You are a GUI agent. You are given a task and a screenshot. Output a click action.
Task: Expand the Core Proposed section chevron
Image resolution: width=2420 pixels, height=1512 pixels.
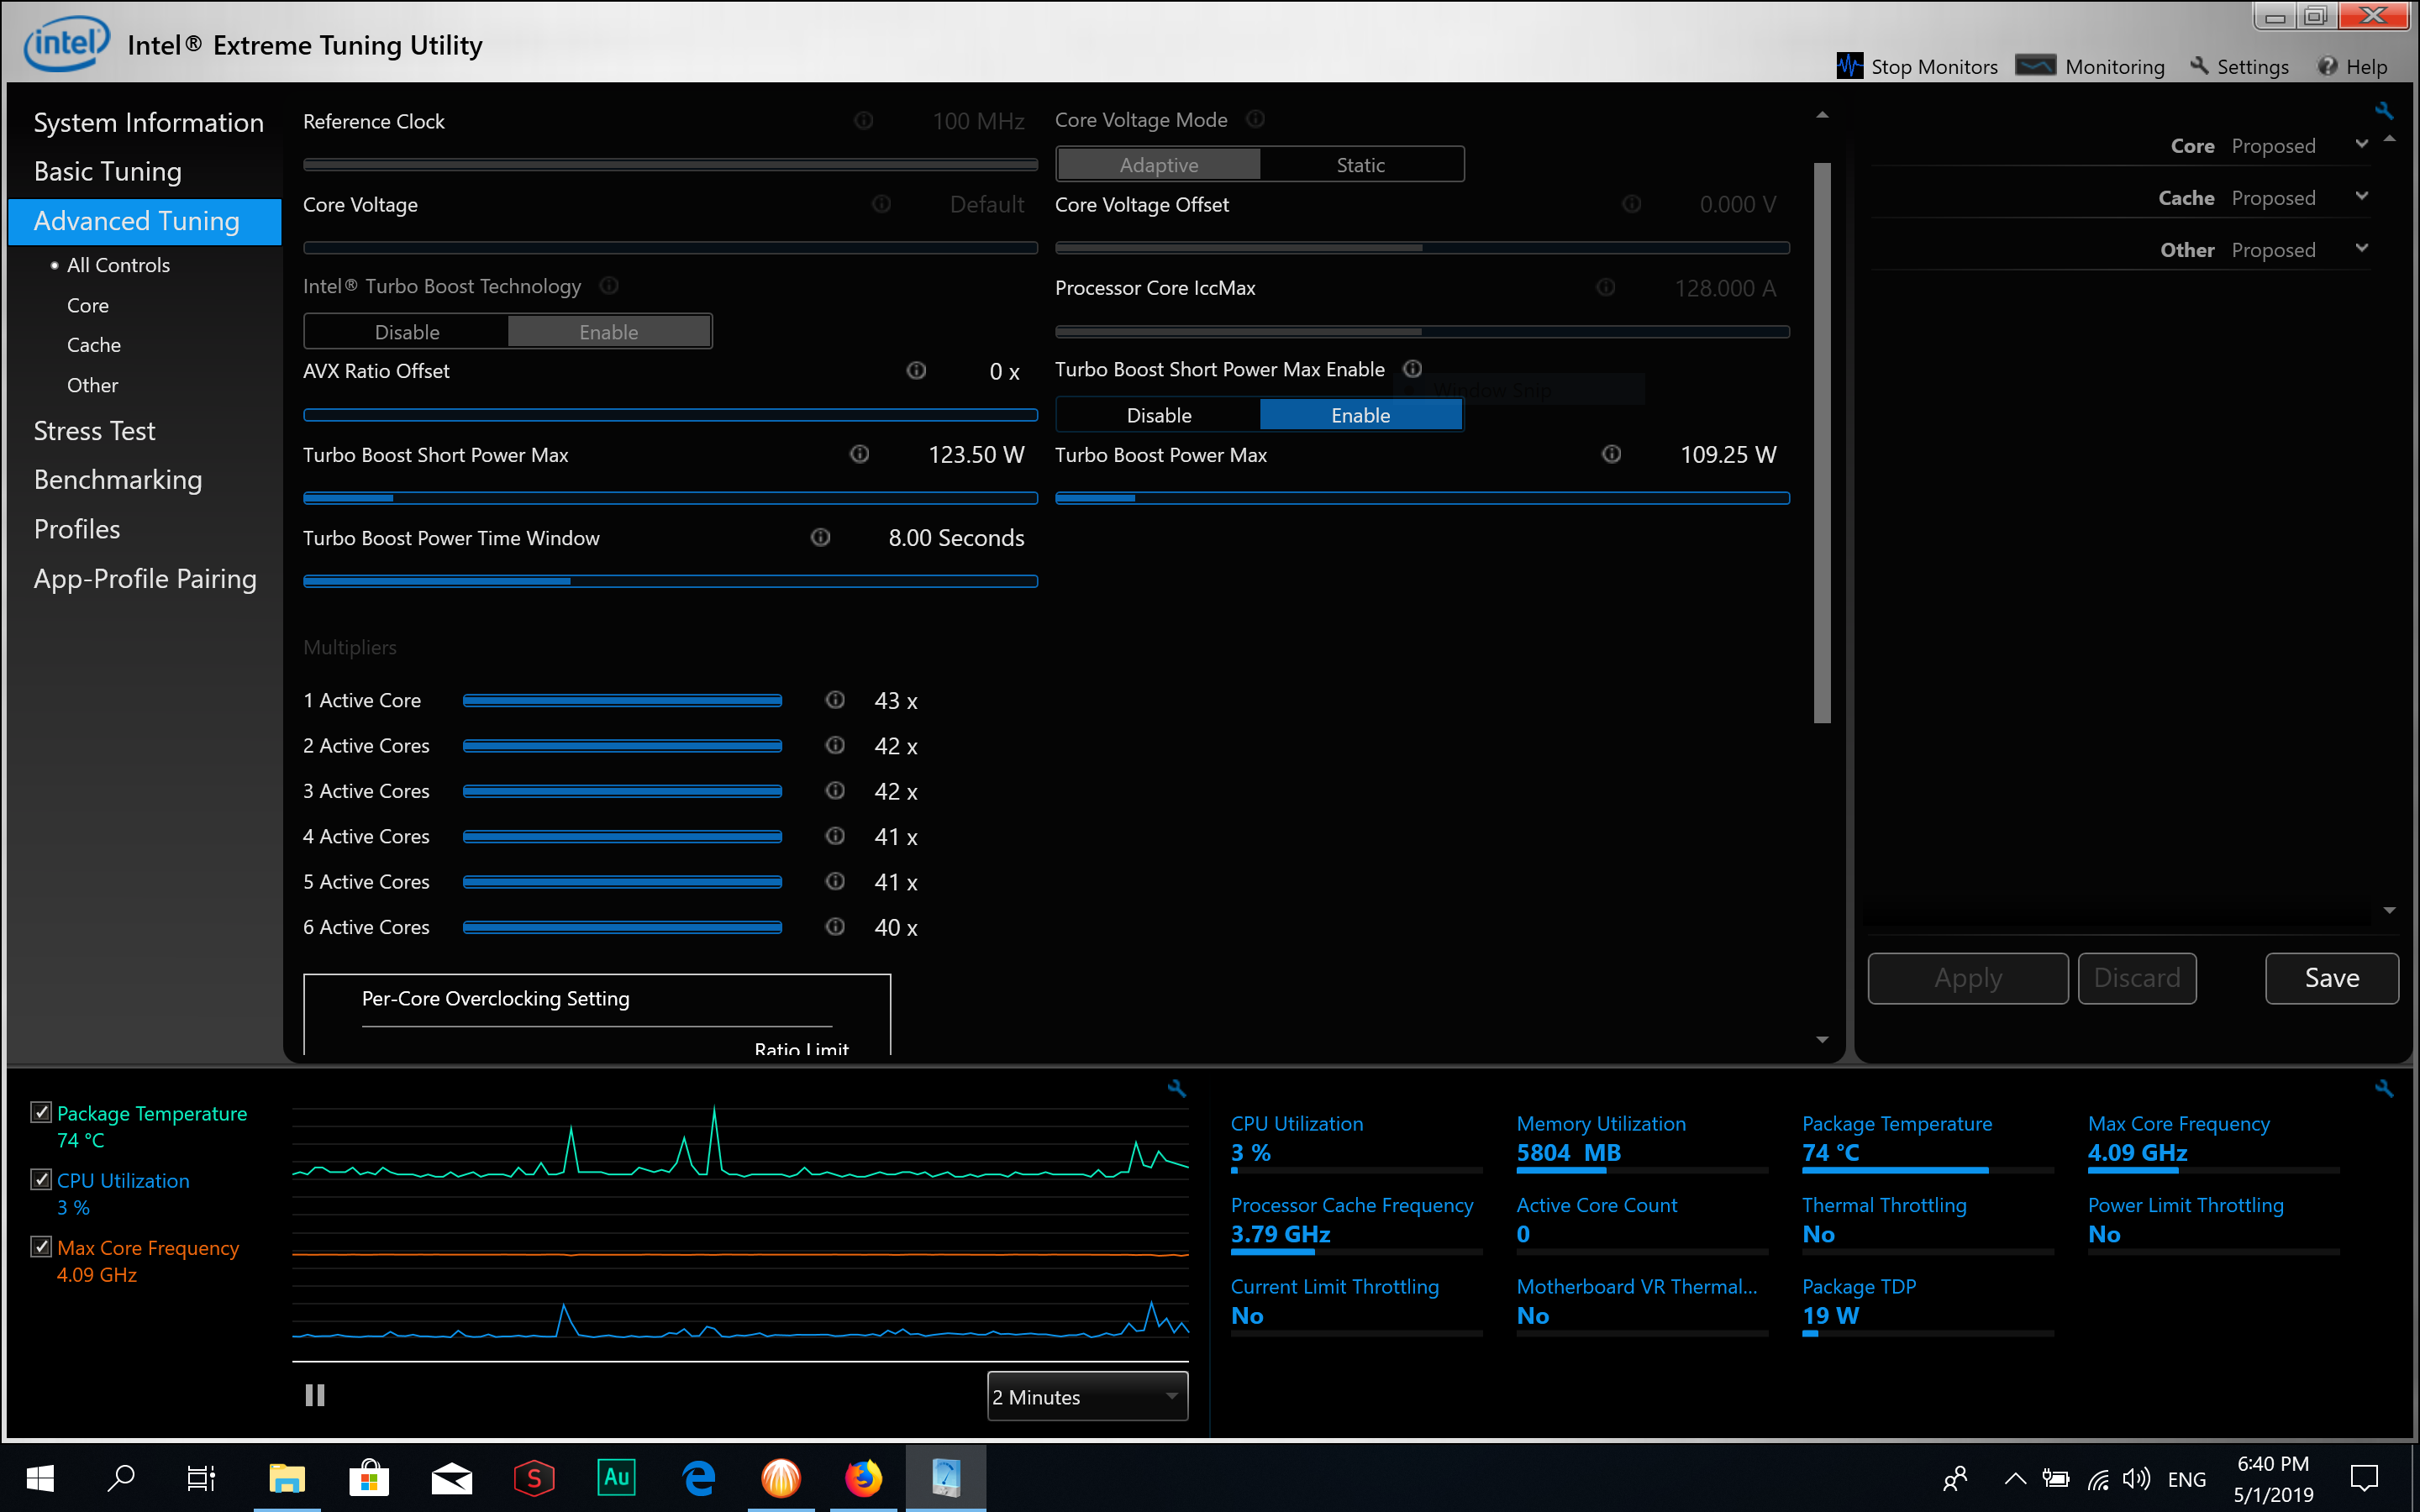click(x=2361, y=145)
